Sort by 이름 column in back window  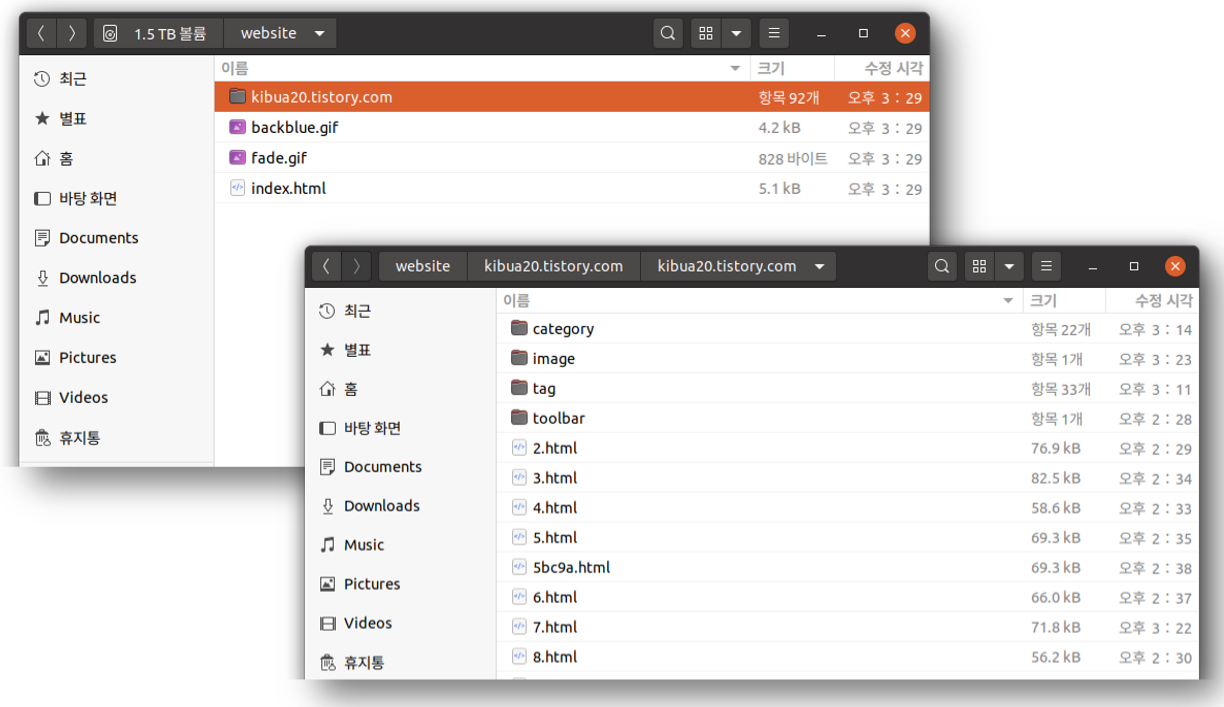coord(482,68)
